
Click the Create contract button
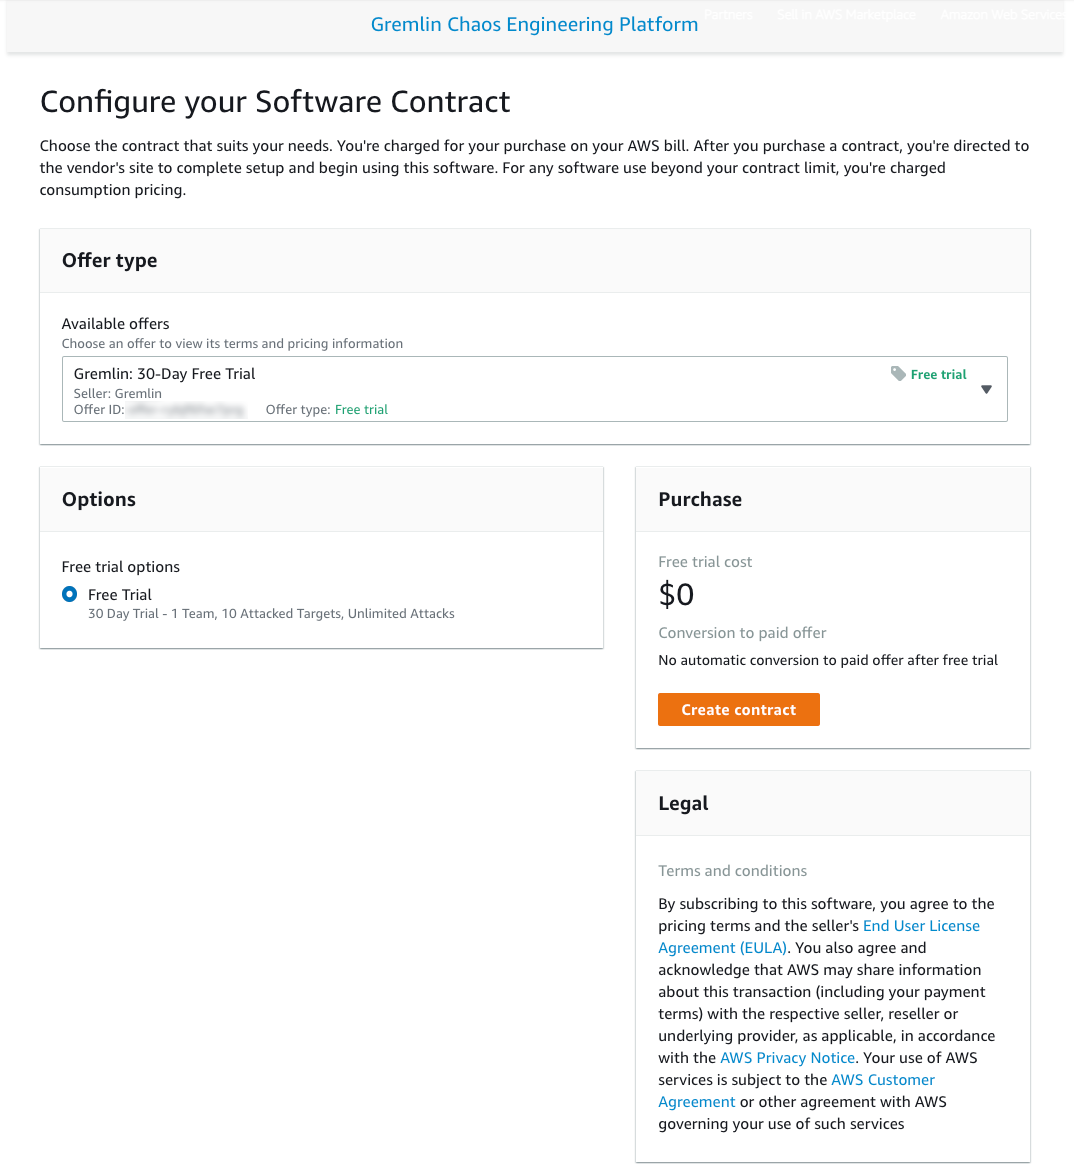click(x=739, y=709)
